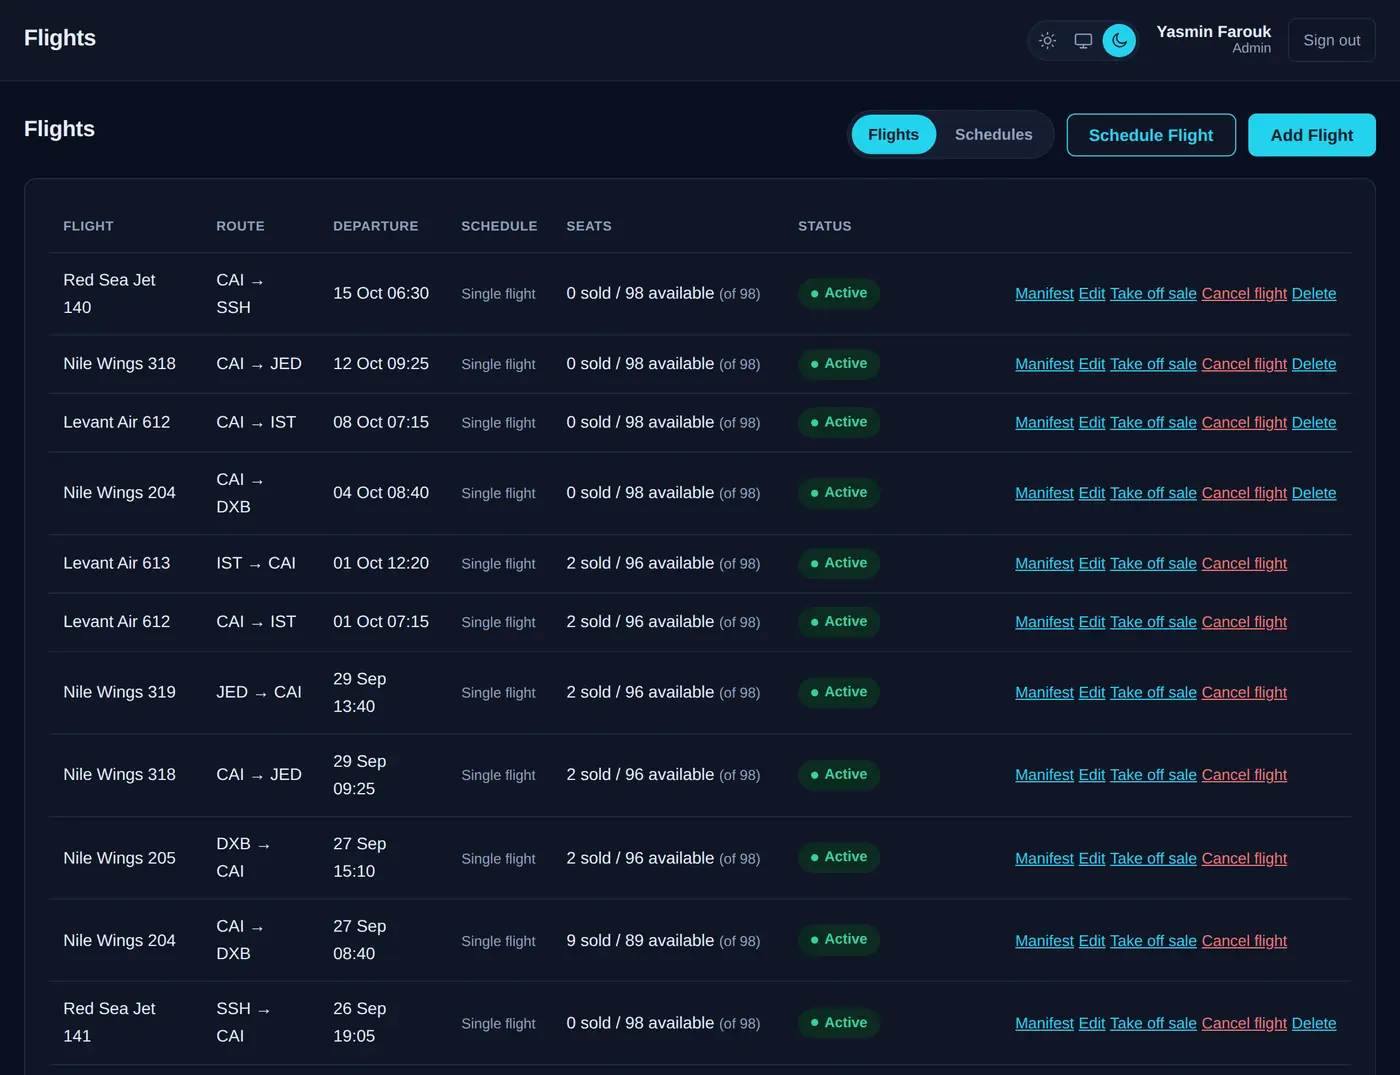Screen dimensions: 1400x1075
Task: Open the Schedules tab
Action: (993, 135)
